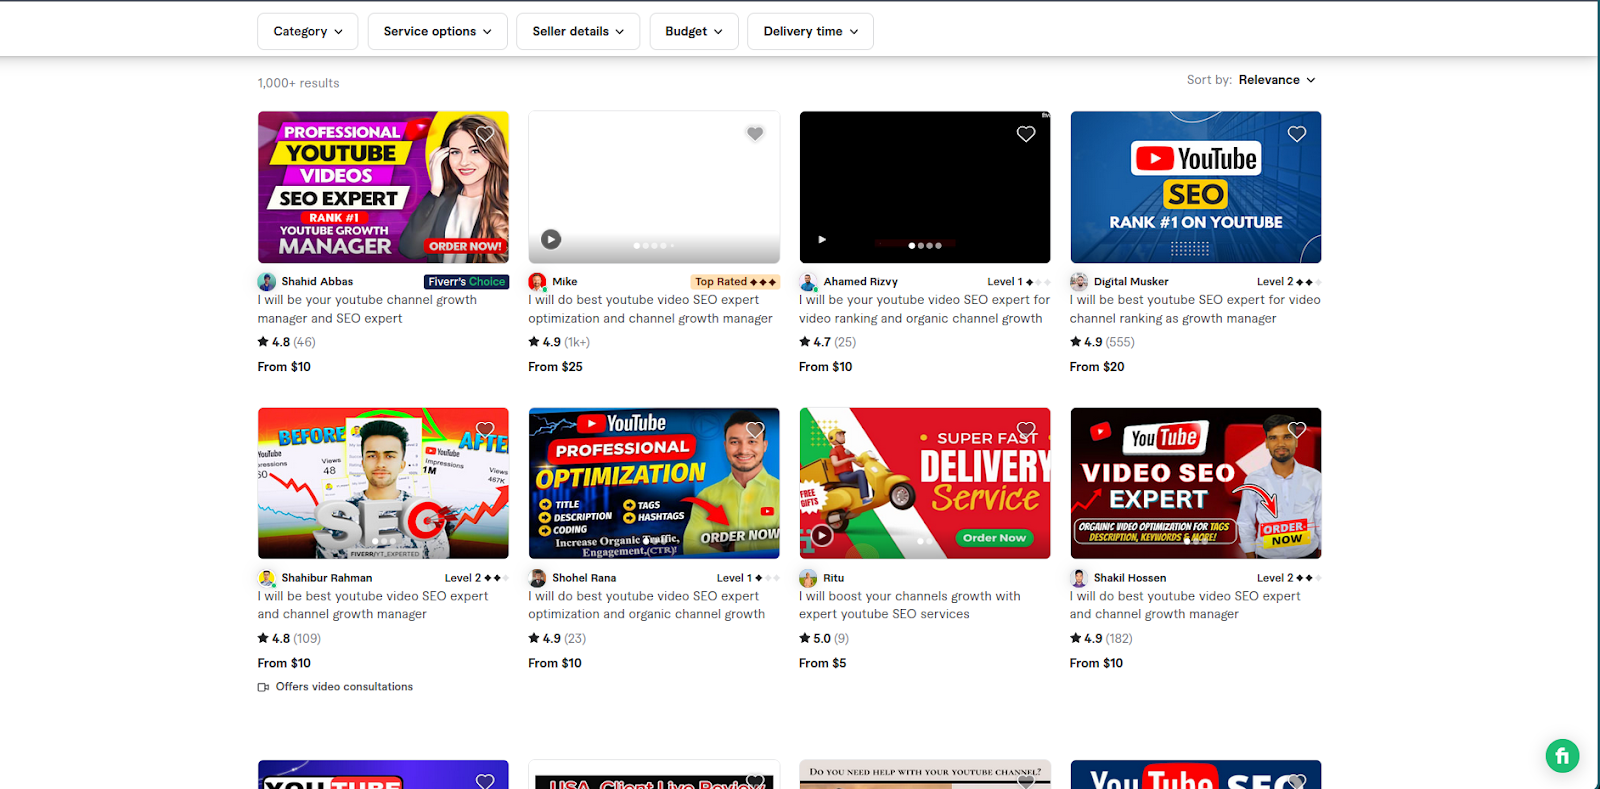Click Shohel Rana avatar
Screen dimensions: 1600x789
click(x=538, y=578)
